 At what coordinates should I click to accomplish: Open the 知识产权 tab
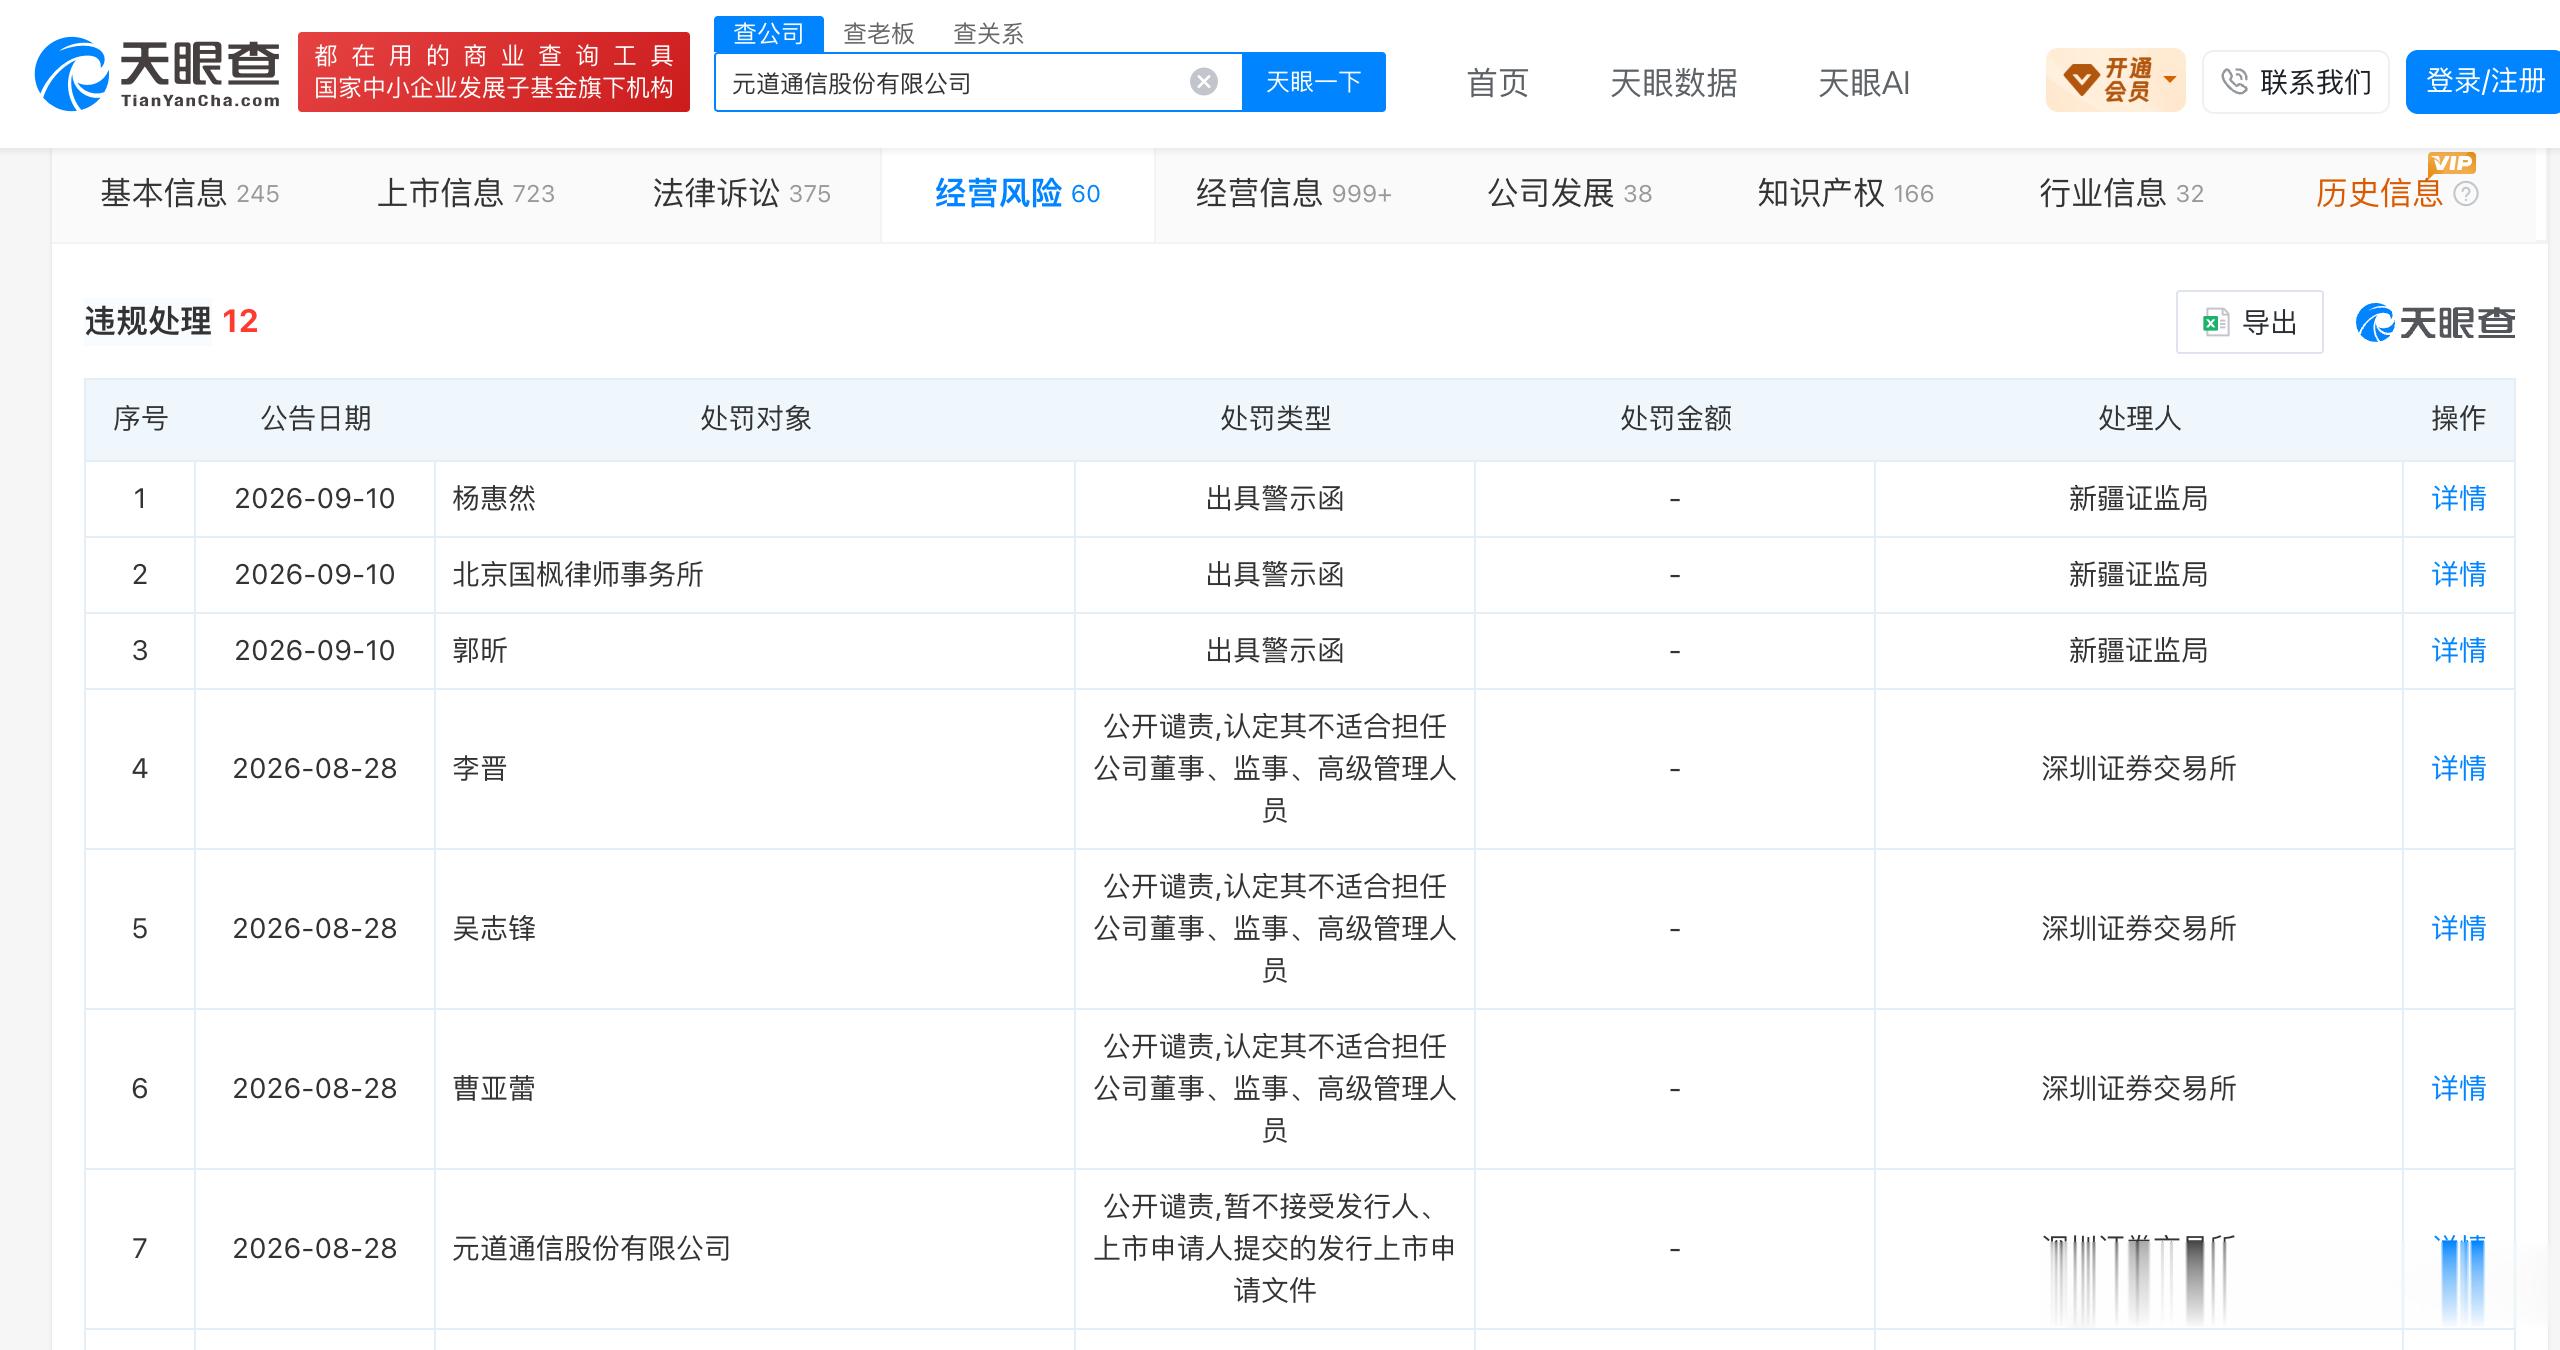[x=1845, y=194]
